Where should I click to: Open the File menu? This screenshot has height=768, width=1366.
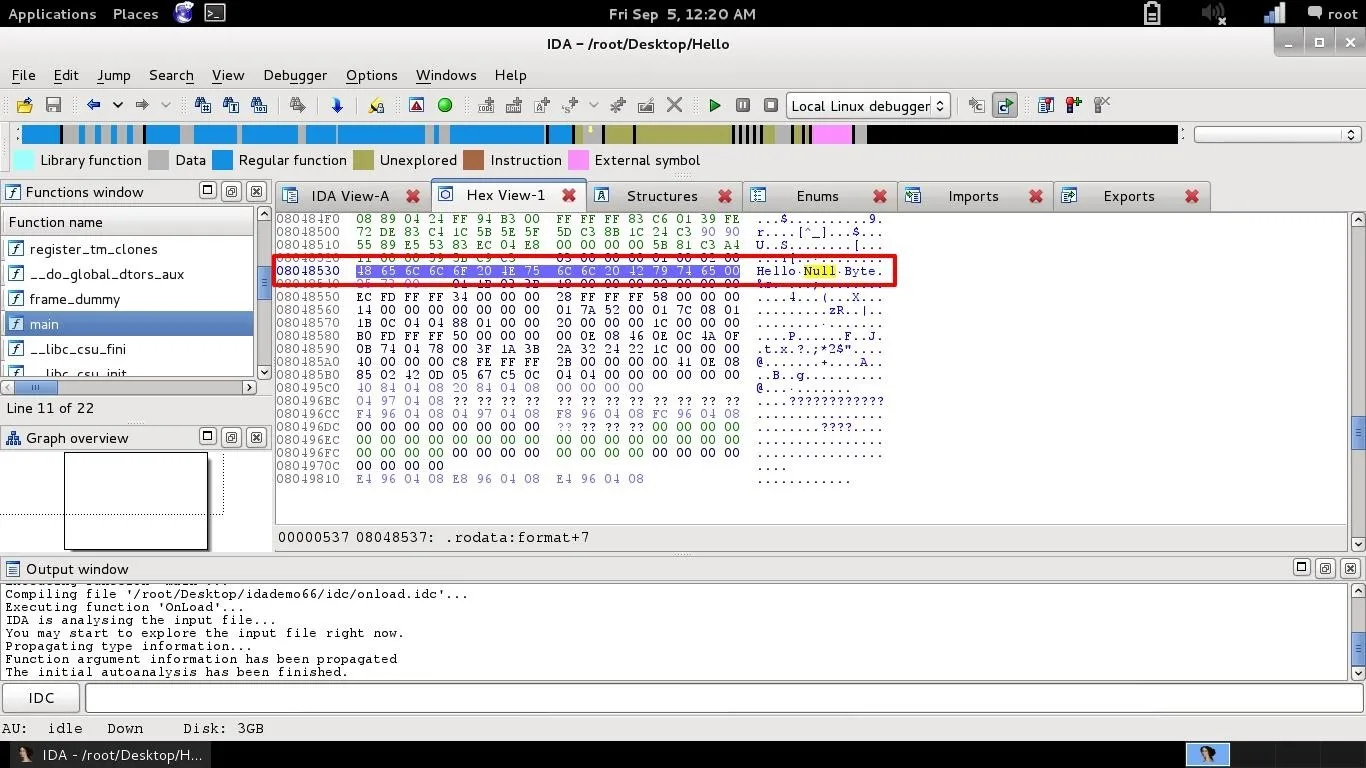(x=23, y=75)
